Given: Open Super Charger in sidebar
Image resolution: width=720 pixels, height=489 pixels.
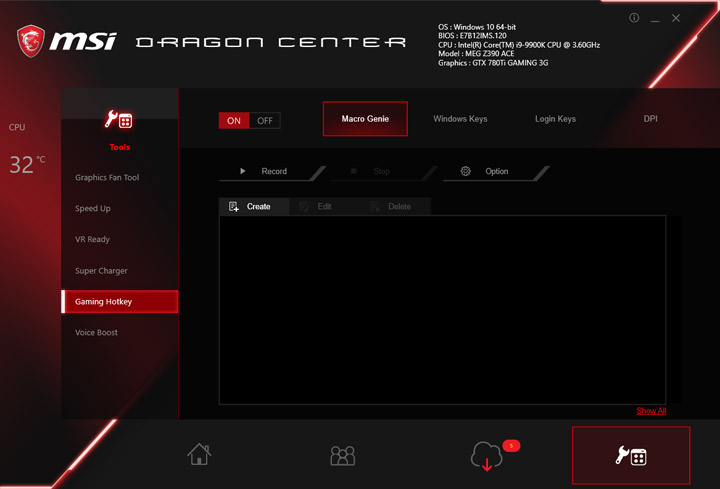Looking at the screenshot, I should 101,271.
